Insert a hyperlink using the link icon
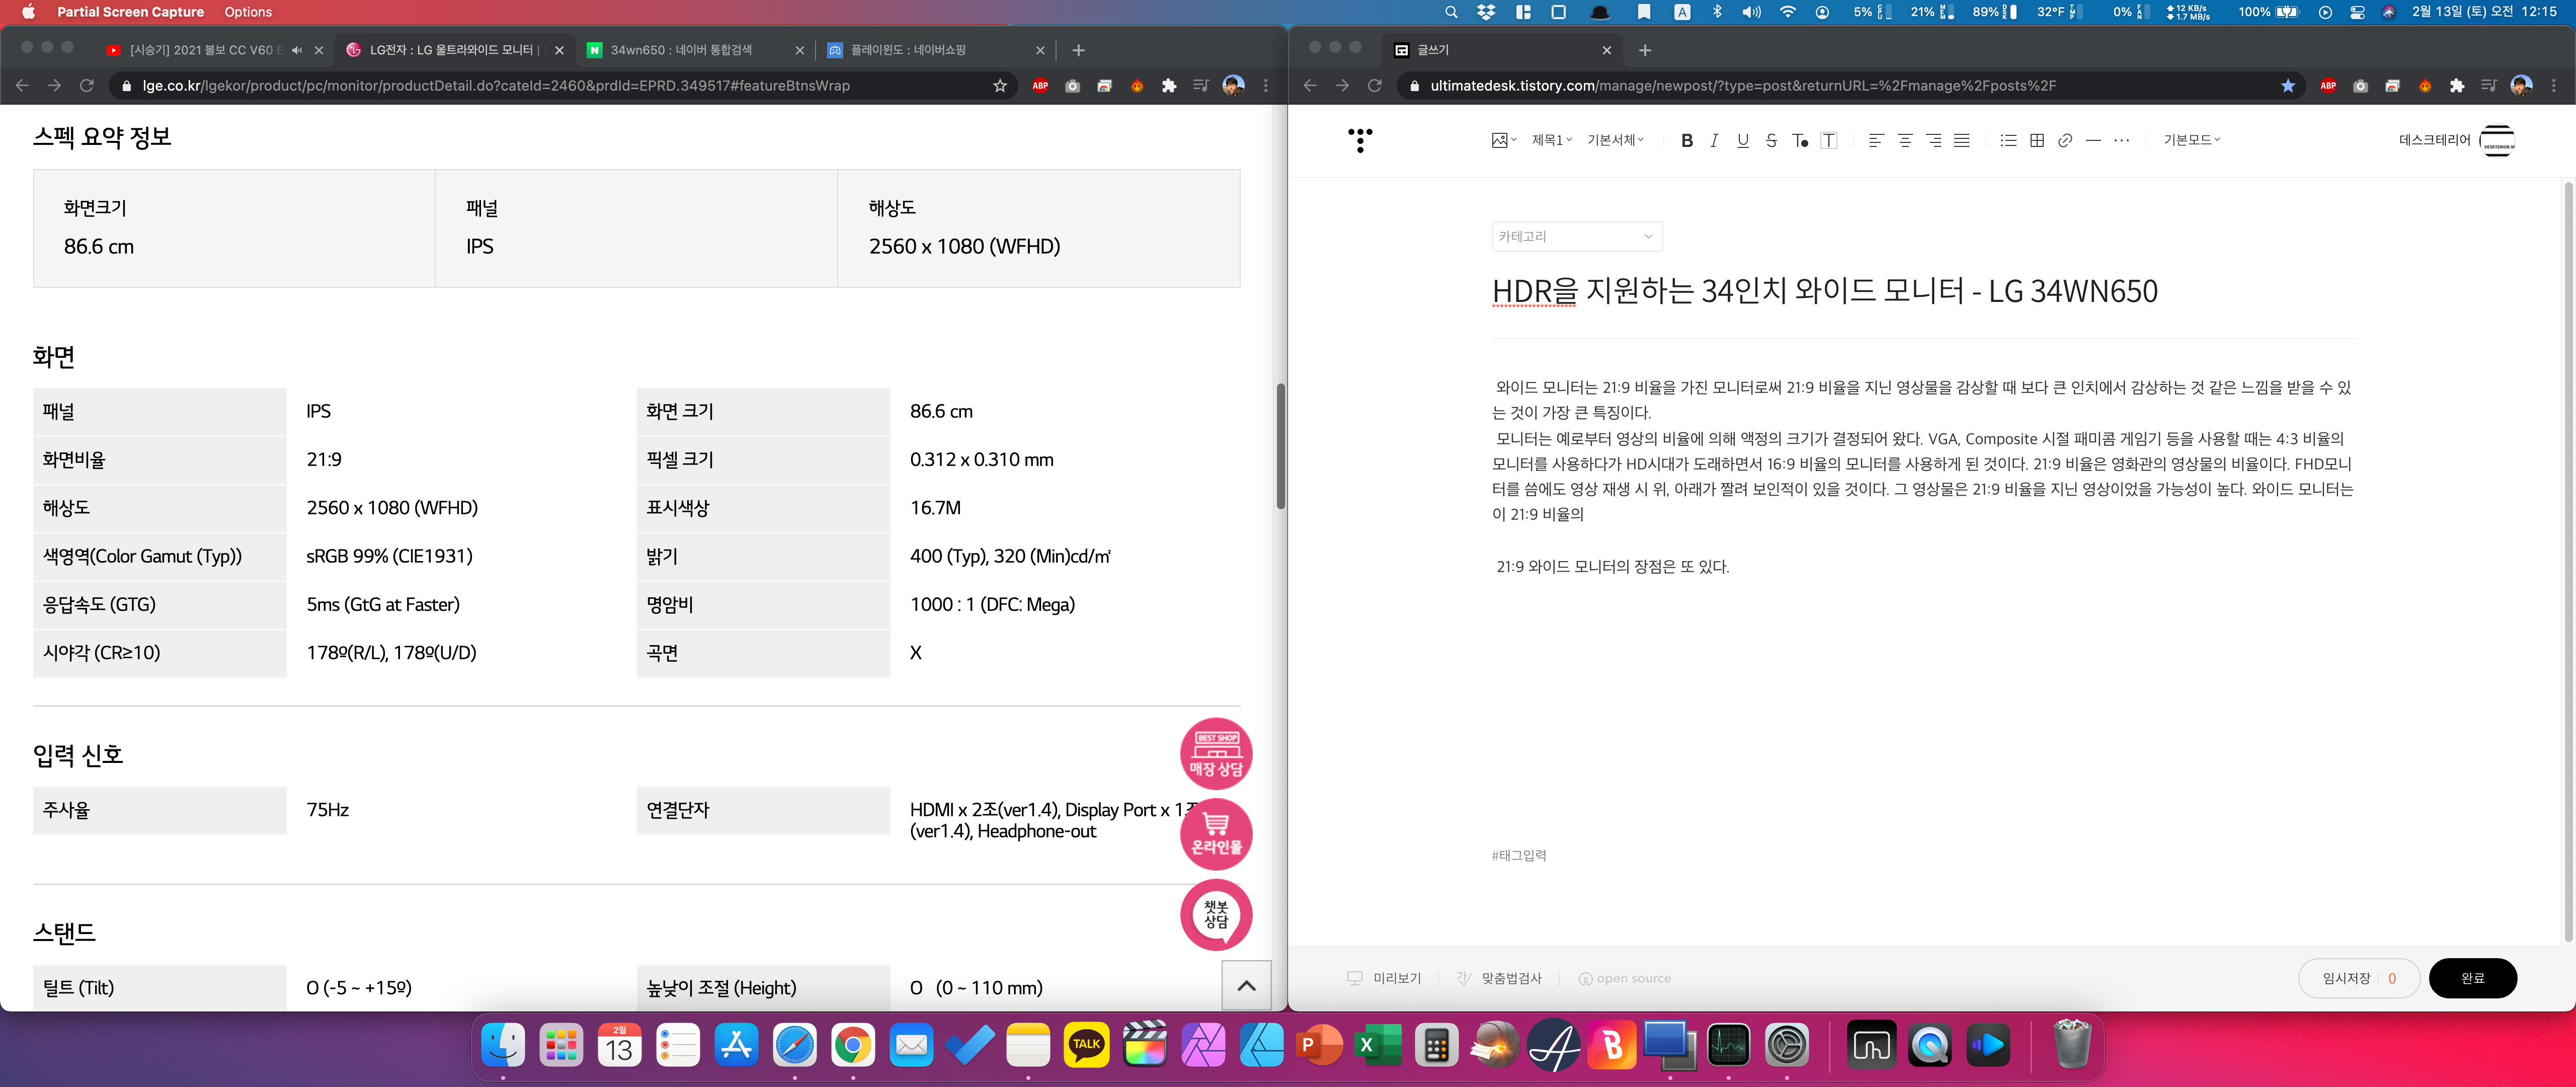The width and height of the screenshot is (2576, 1087). (2065, 141)
